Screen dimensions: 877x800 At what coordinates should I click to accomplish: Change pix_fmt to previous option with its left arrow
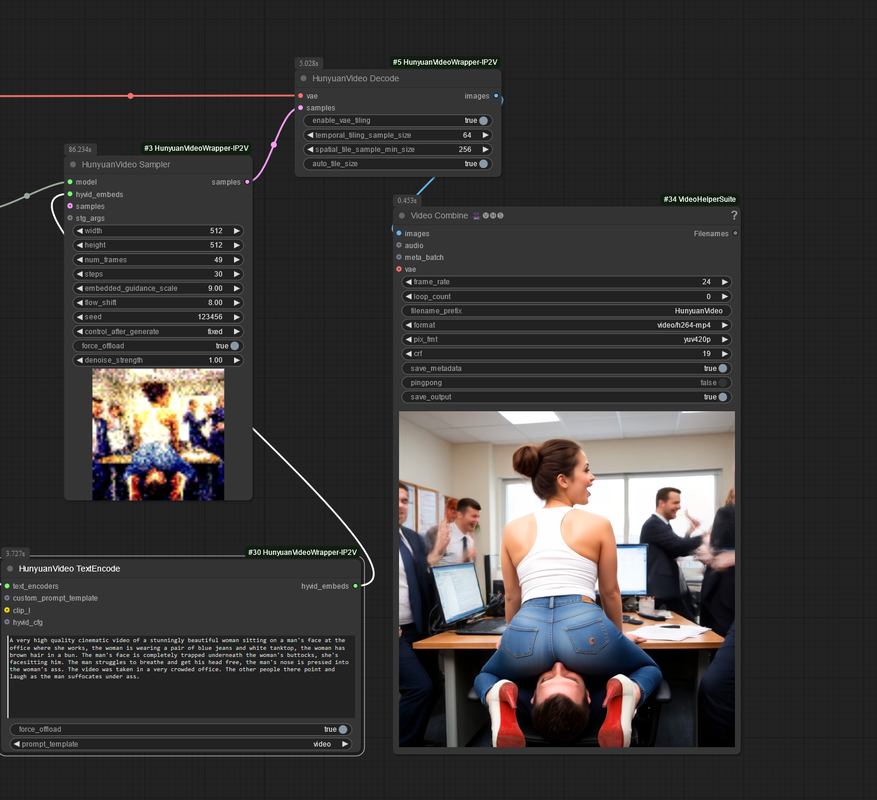coord(408,340)
